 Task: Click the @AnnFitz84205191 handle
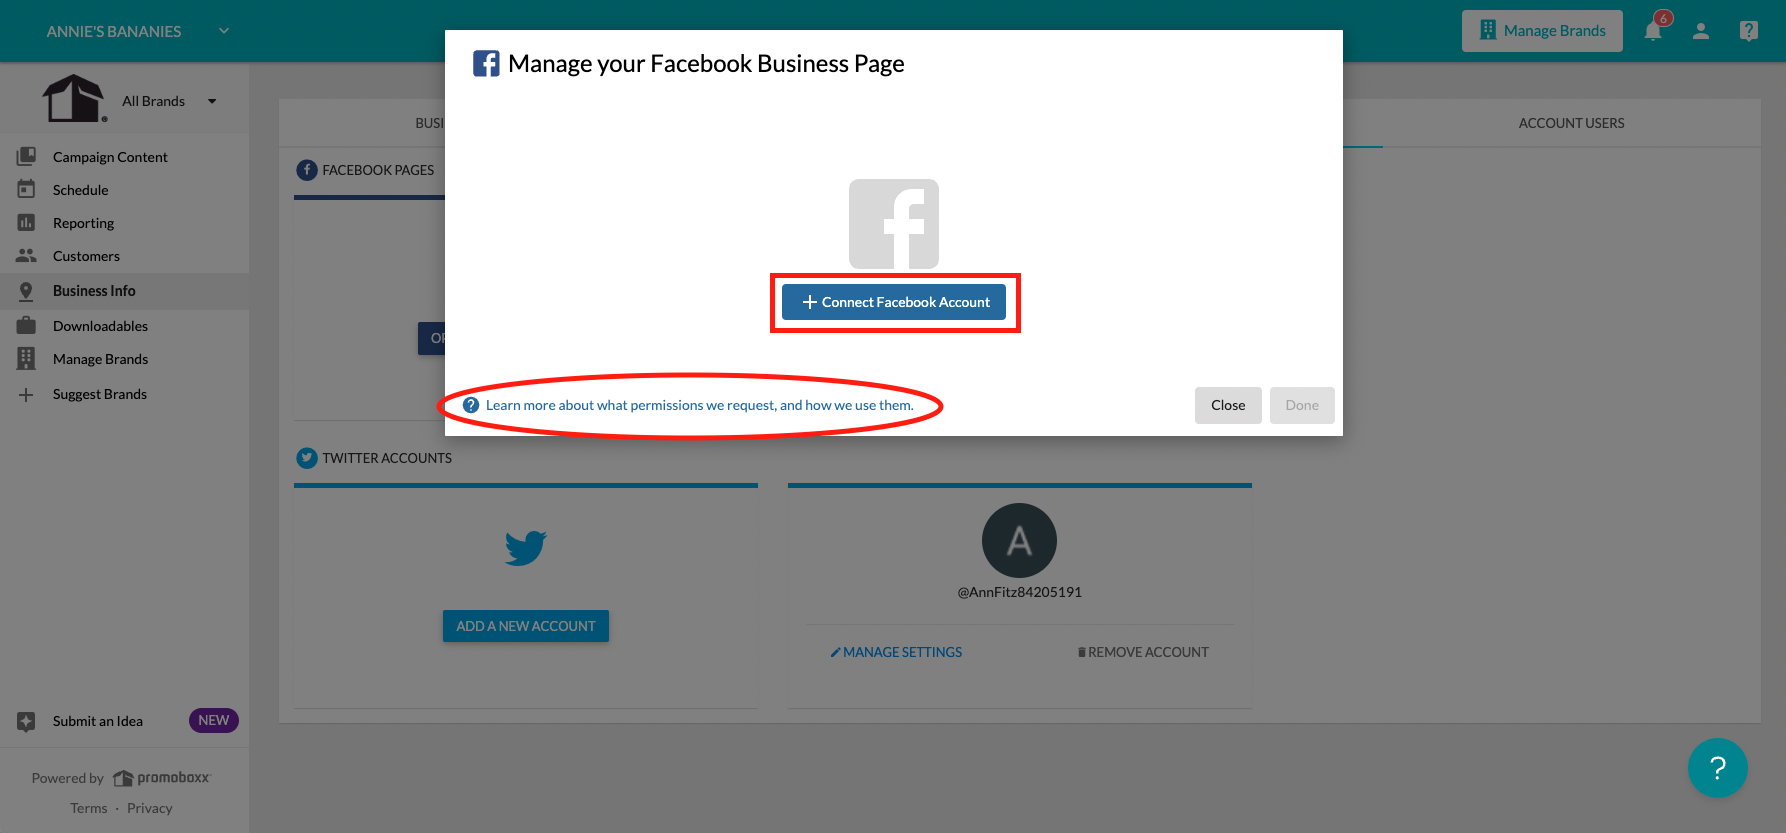1020,592
